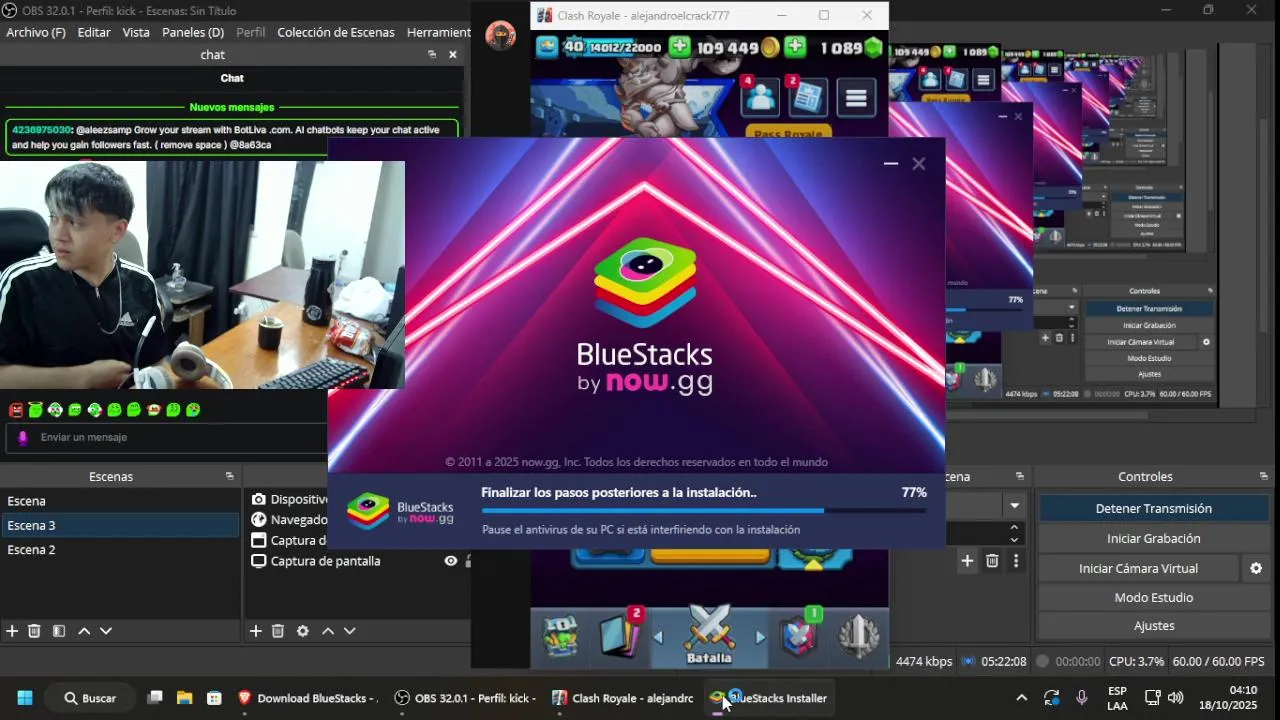Open transition type dropdown arrow
This screenshot has width=1280, height=720.
pyautogui.click(x=1015, y=506)
